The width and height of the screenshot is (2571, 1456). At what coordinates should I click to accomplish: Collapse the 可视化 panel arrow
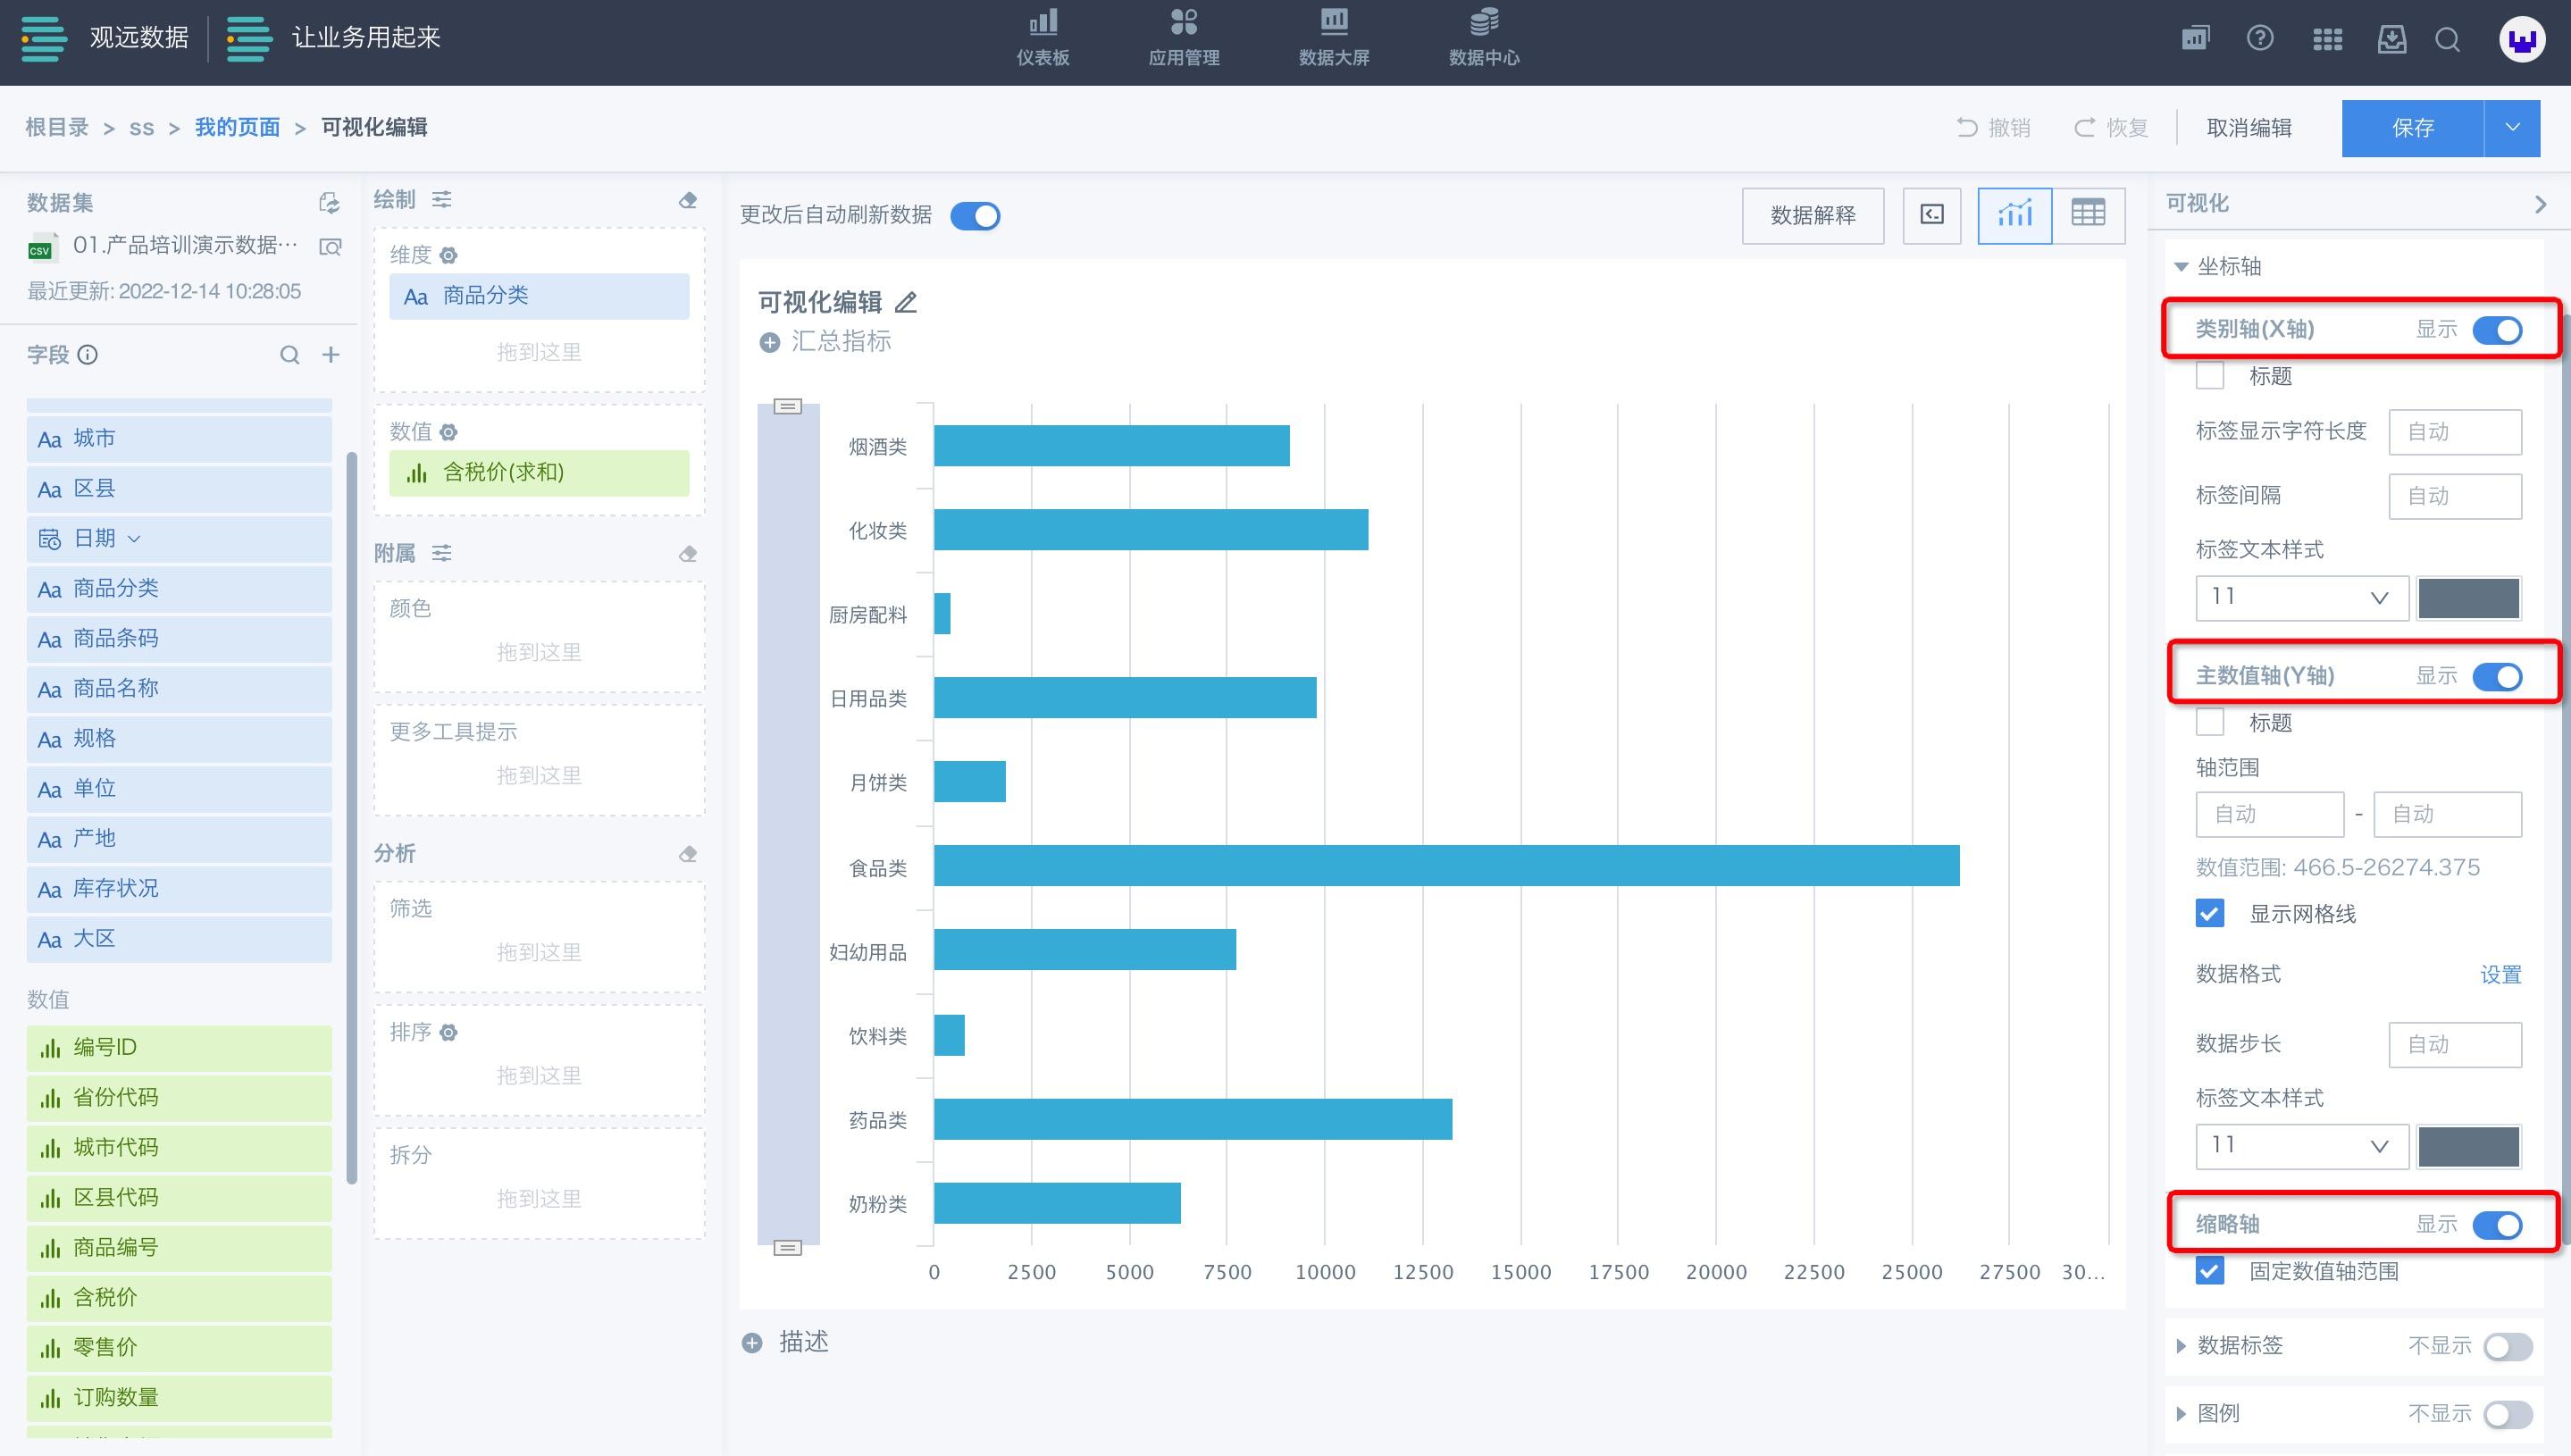[2540, 204]
